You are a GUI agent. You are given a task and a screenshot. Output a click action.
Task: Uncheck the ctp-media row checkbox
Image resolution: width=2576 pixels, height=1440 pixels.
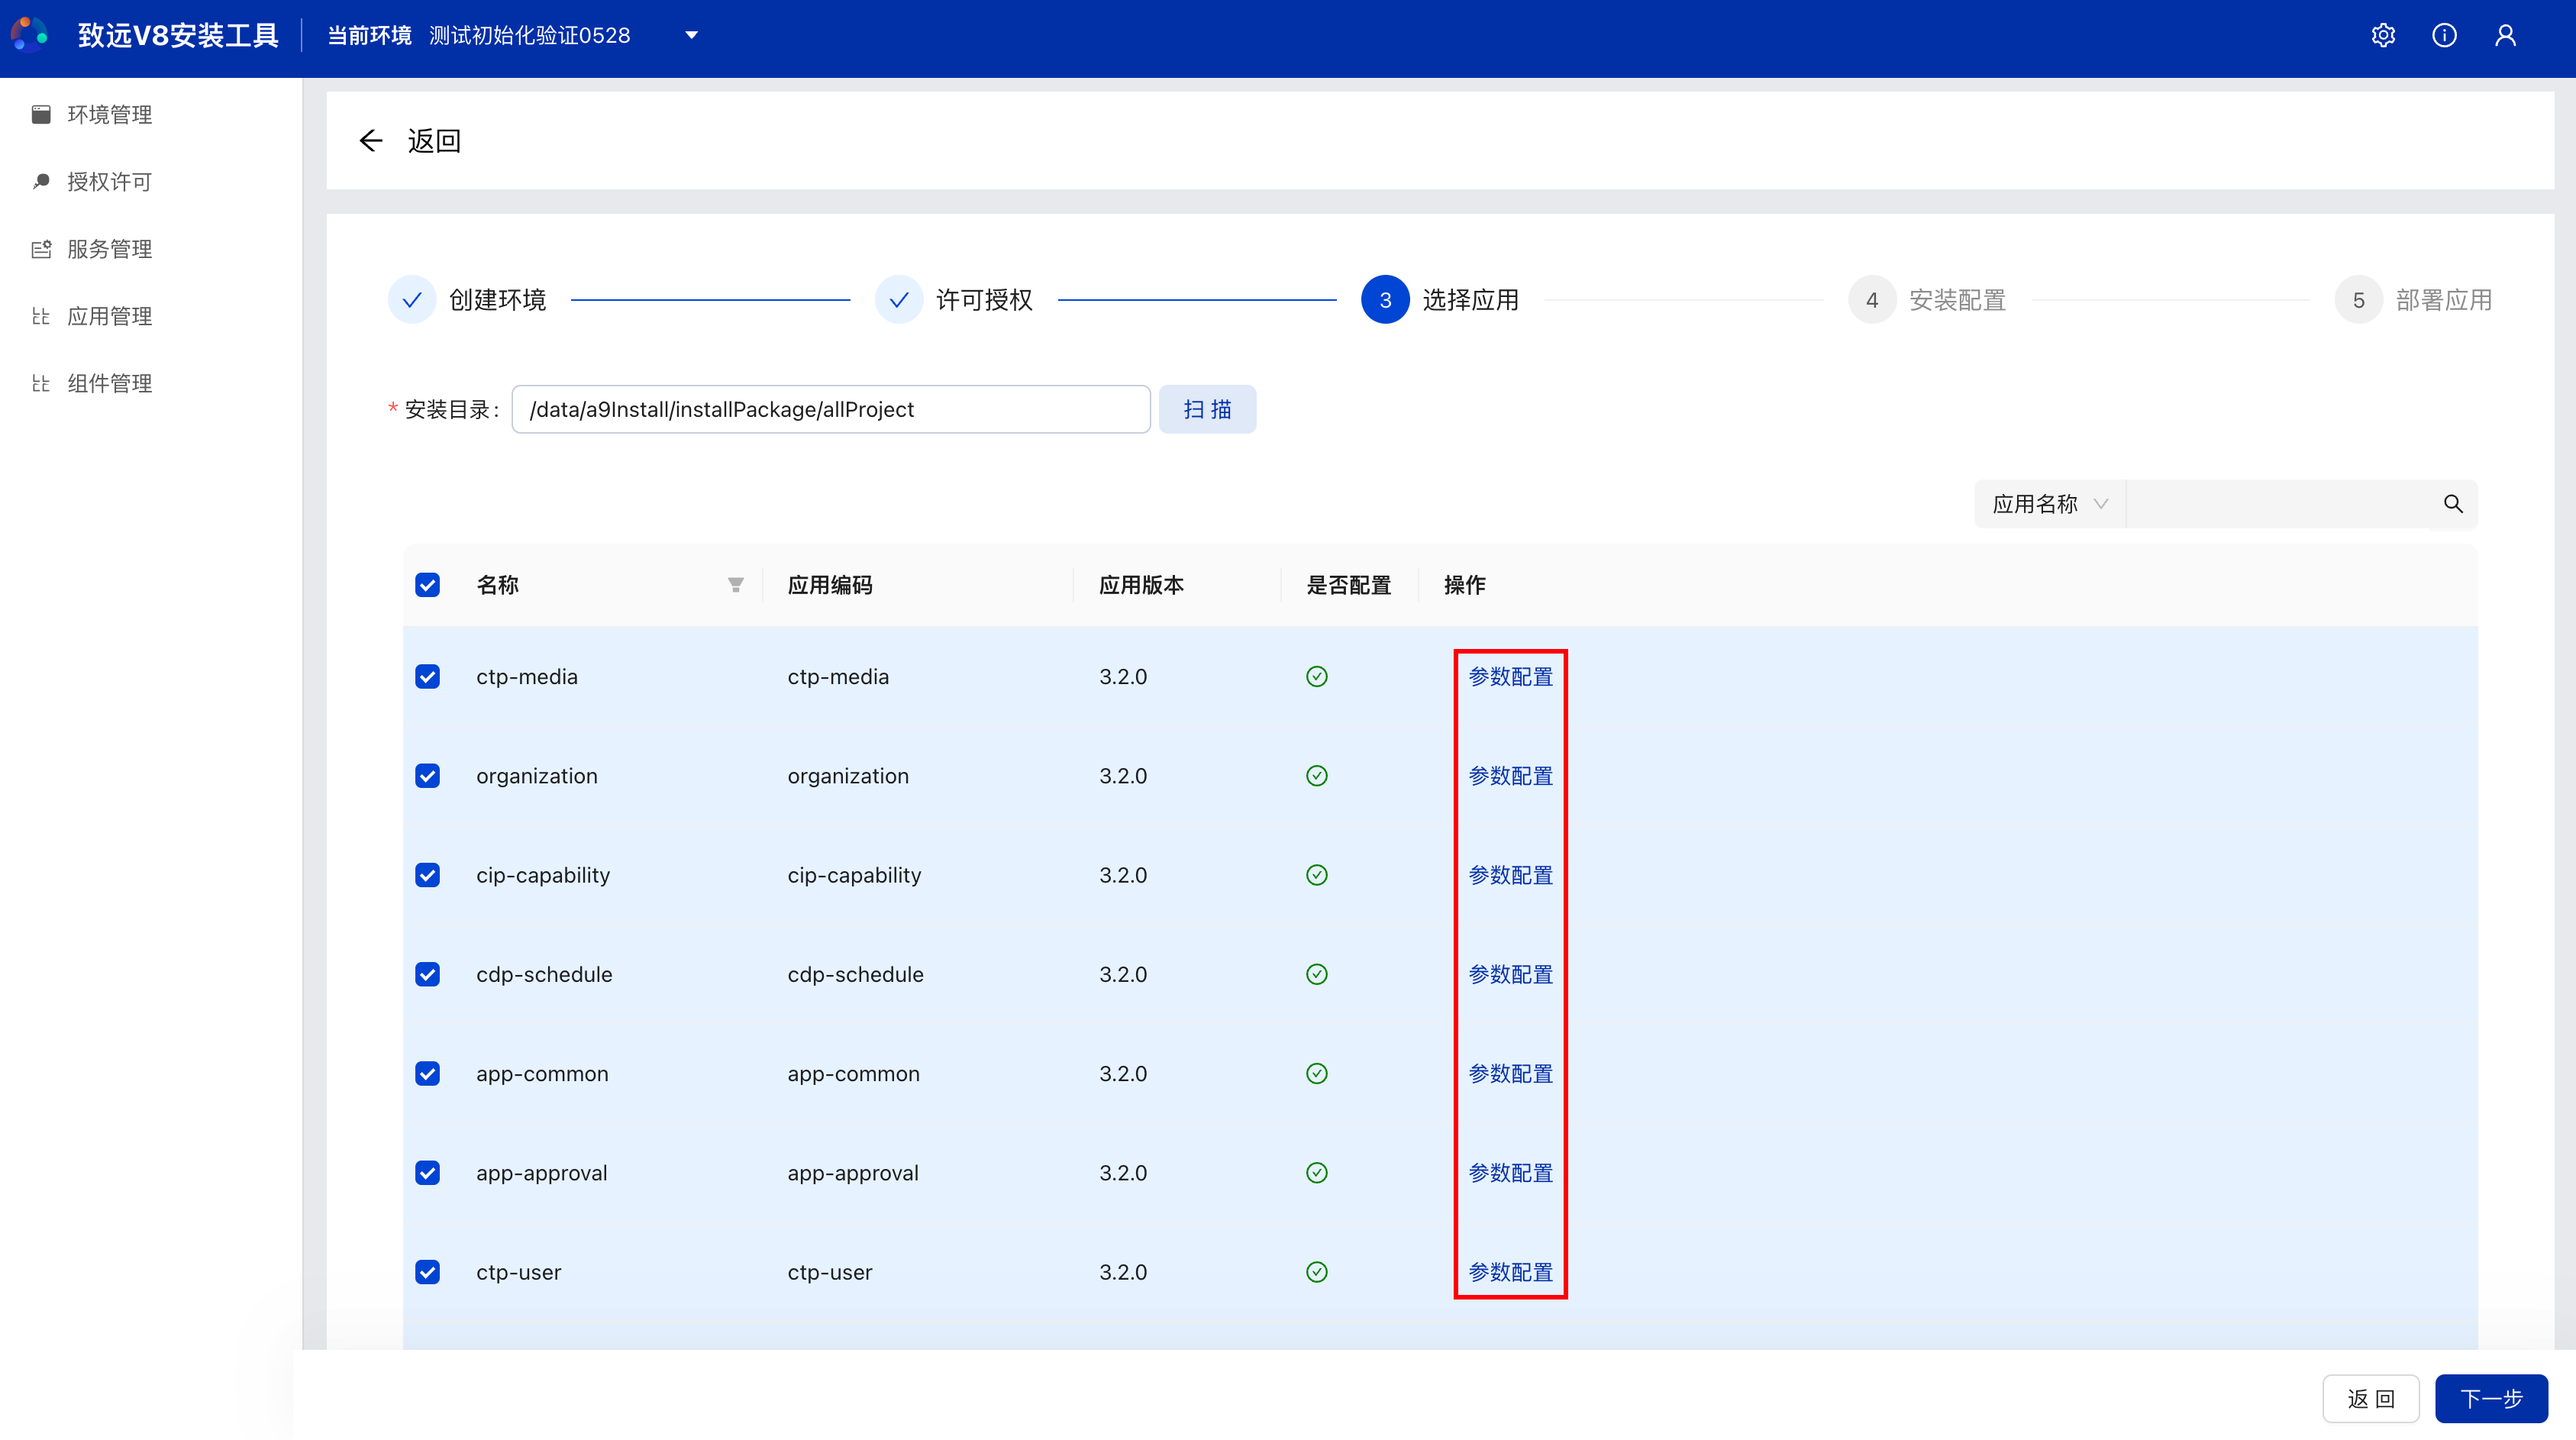tap(427, 677)
